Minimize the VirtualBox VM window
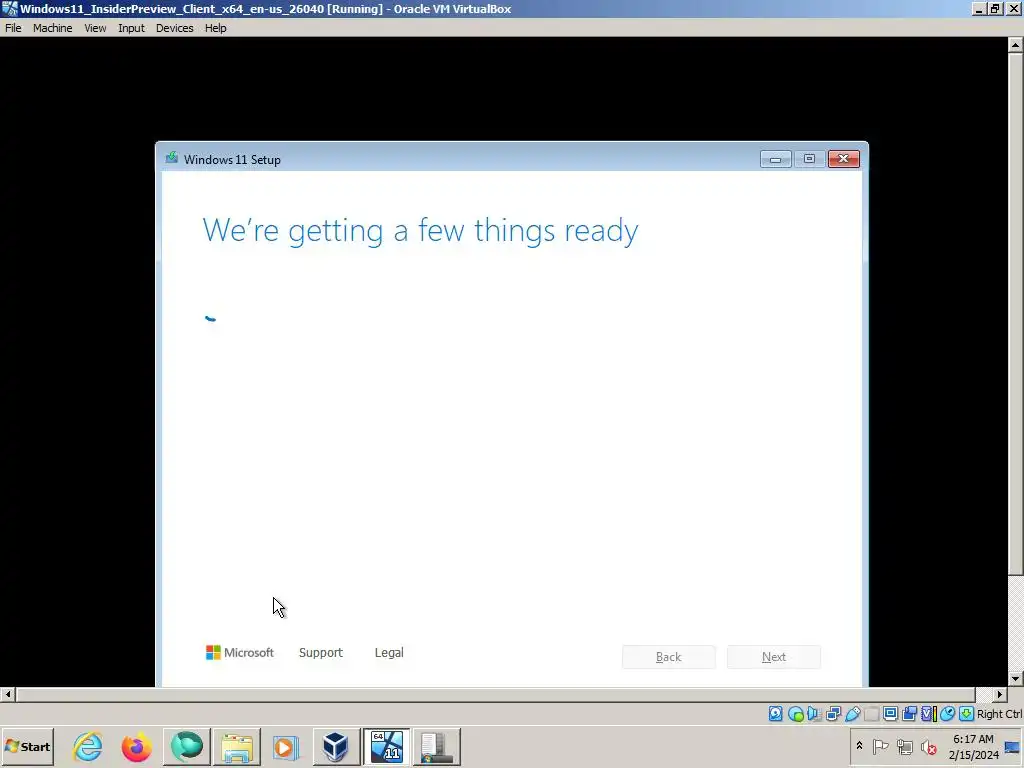This screenshot has width=1024, height=768. (x=979, y=8)
